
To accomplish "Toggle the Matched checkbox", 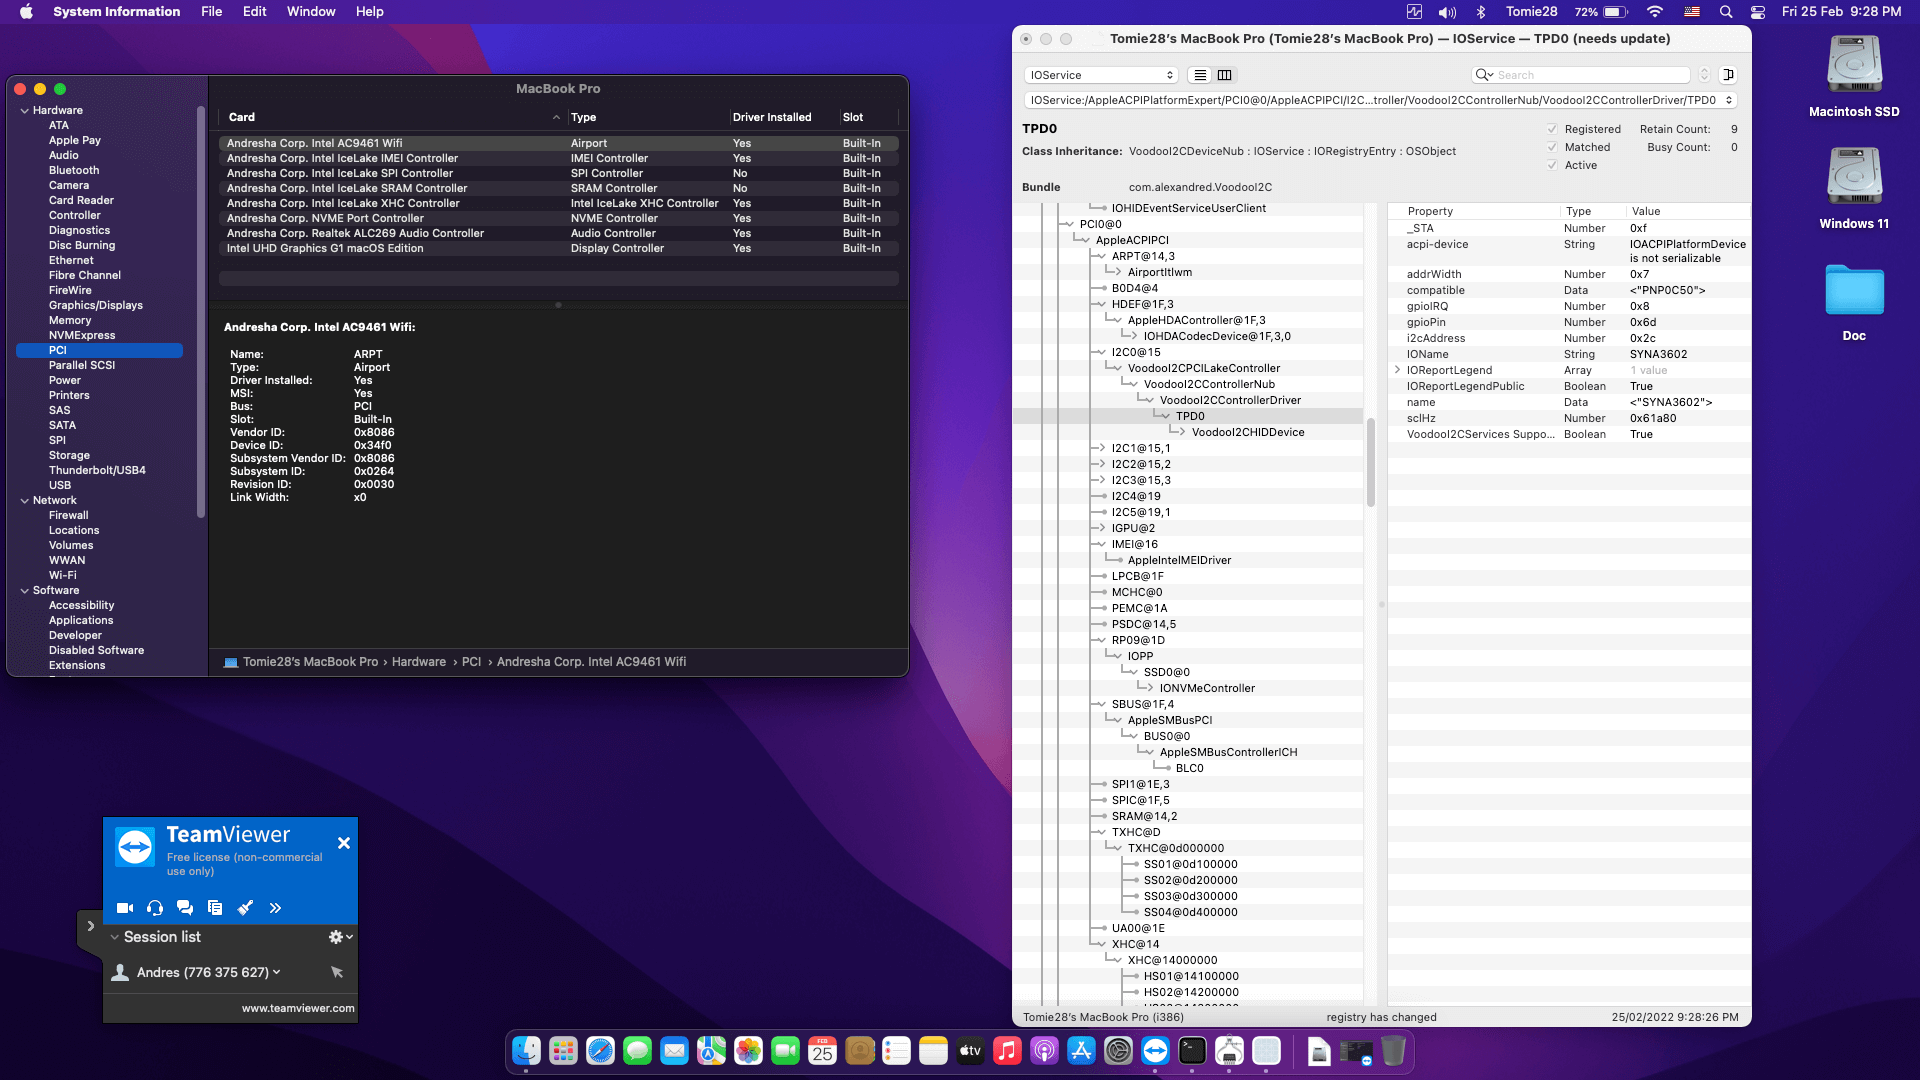I will tap(1552, 147).
